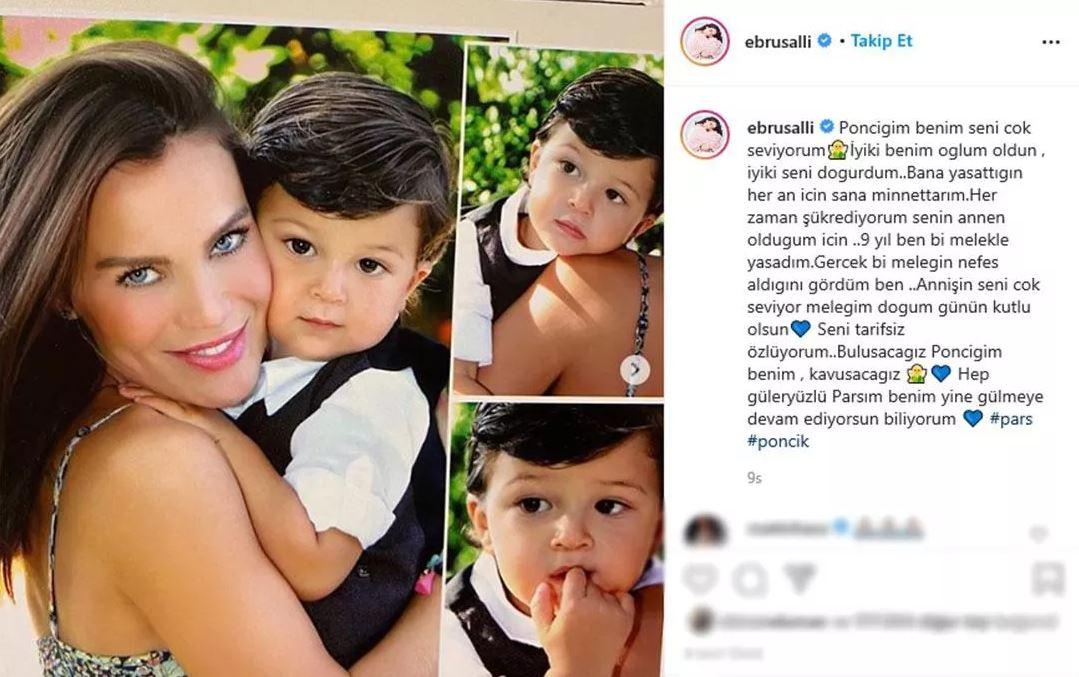Open the three-dot more options menu
1079x677 pixels.
[1051, 42]
